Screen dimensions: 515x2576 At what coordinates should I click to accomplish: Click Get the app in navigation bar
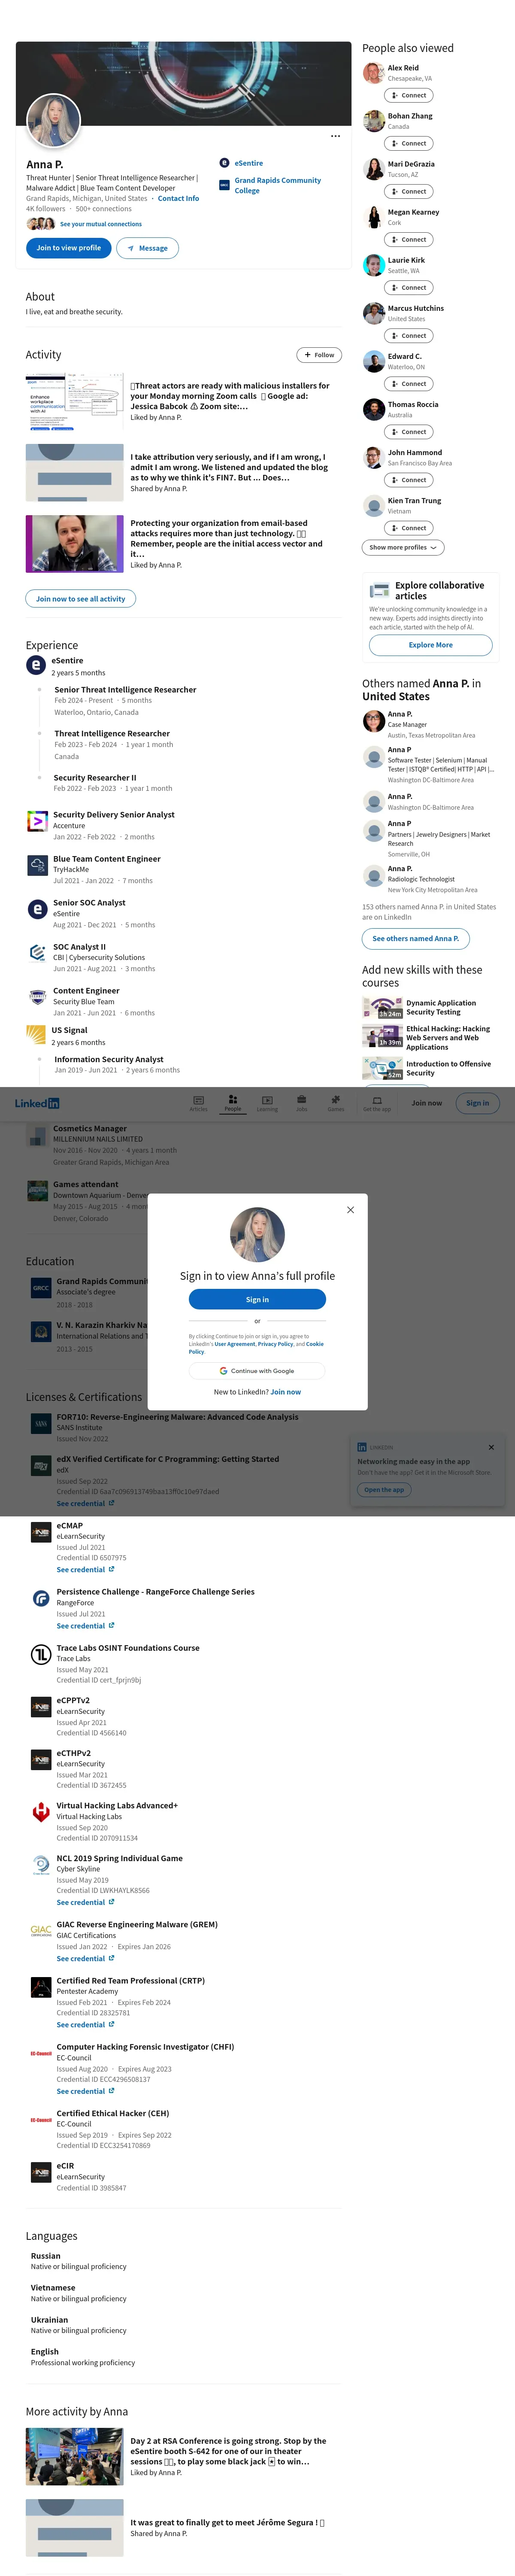point(377,1103)
